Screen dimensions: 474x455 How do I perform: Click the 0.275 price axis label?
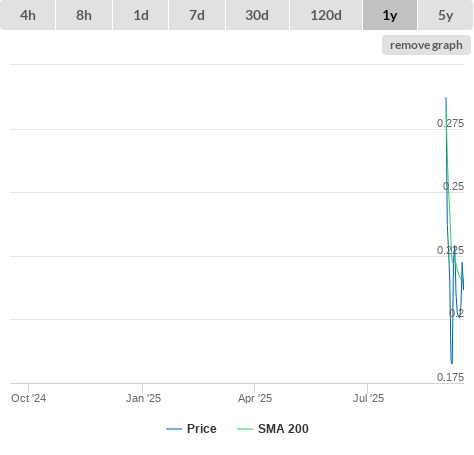point(450,123)
